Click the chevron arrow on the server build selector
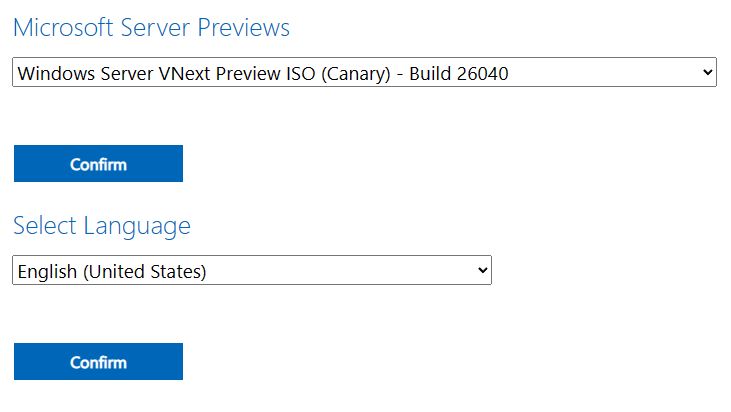This screenshot has height=412, width=731. pos(707,72)
